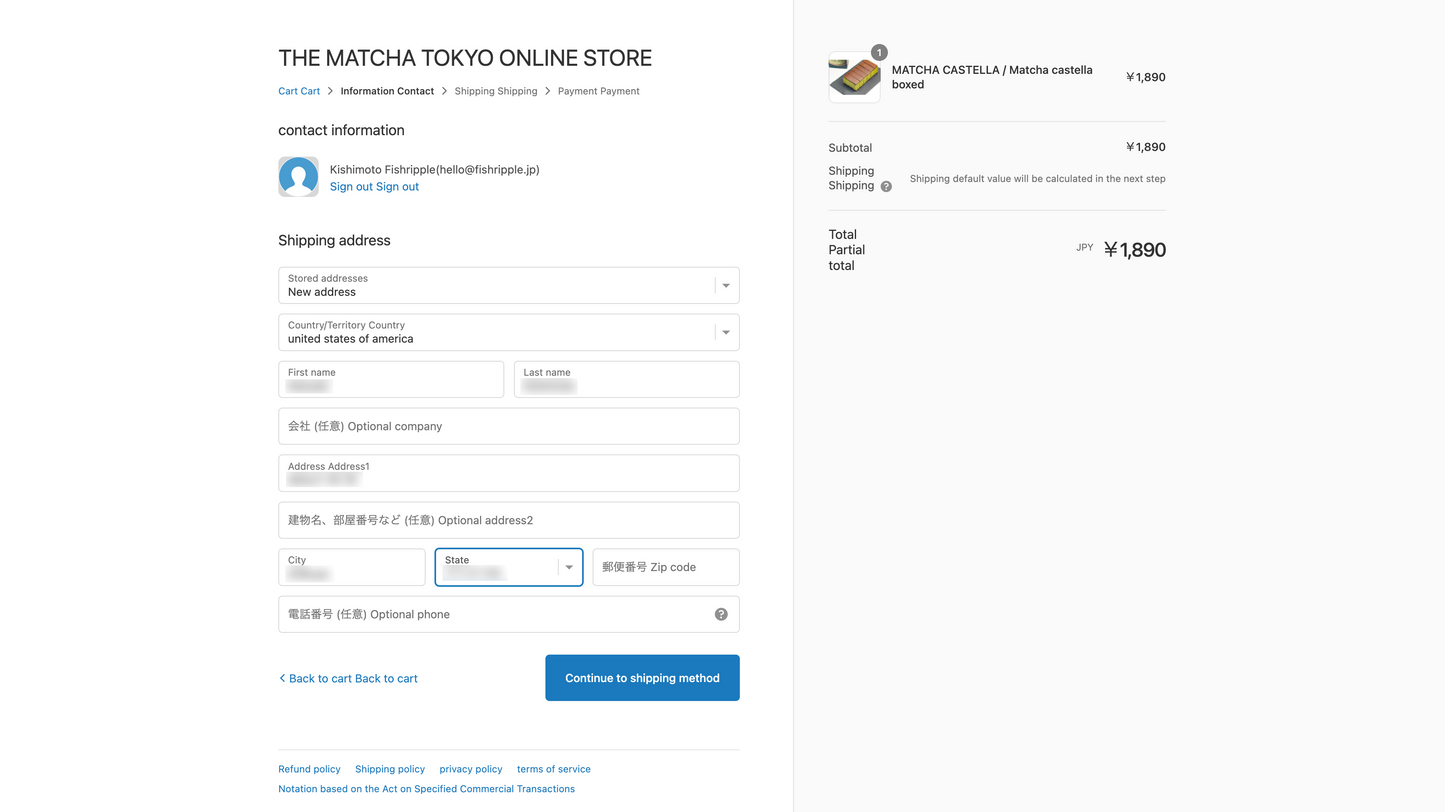Click the product name MATCHA CASTELLA text
Screen dimensions: 1445x812
pyautogui.click(x=992, y=77)
